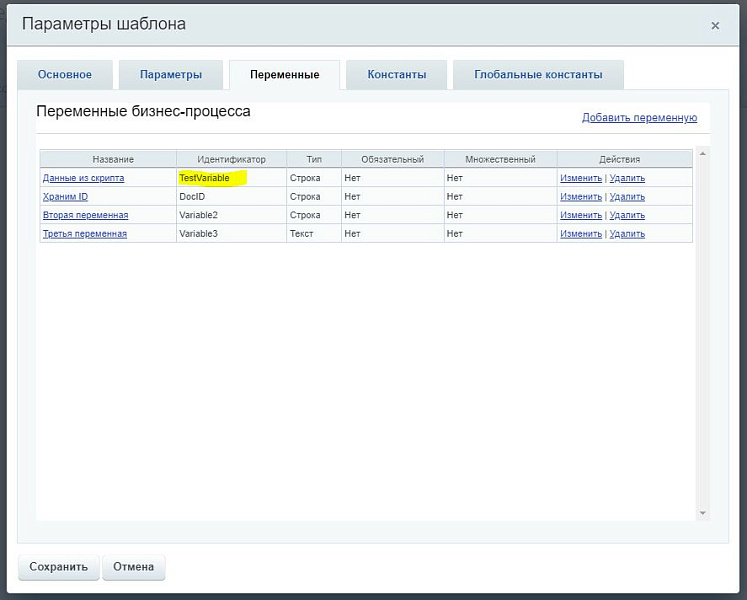Open the Параметры tab
Image resolution: width=747 pixels, height=600 pixels.
coord(171,75)
